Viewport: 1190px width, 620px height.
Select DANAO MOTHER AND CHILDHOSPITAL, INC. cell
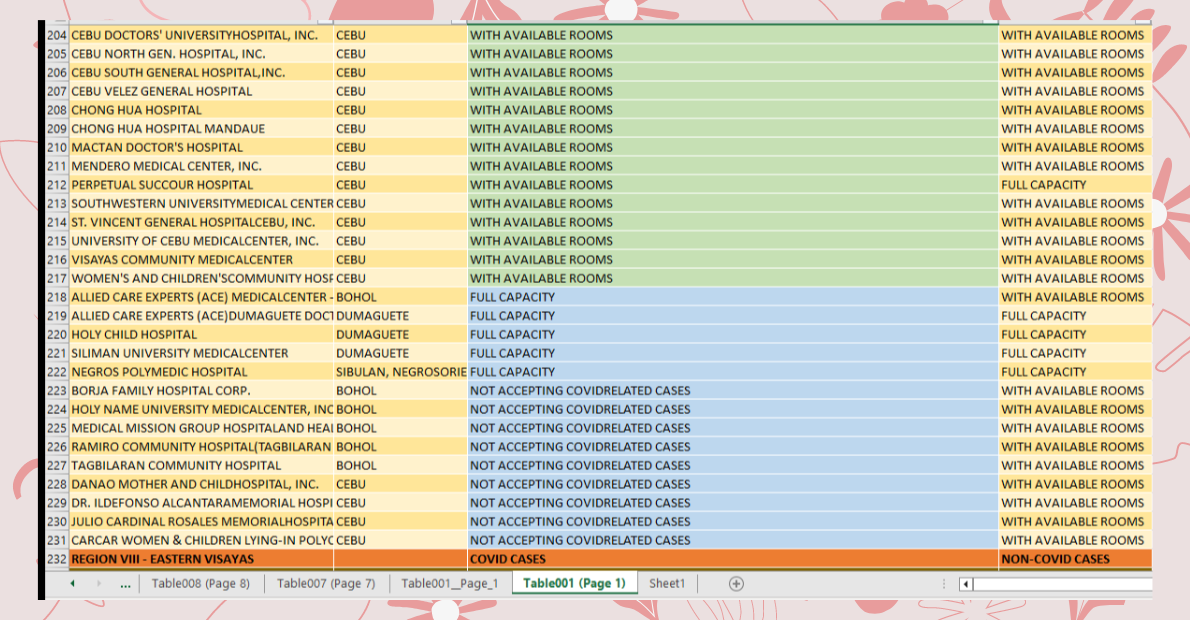(x=201, y=484)
